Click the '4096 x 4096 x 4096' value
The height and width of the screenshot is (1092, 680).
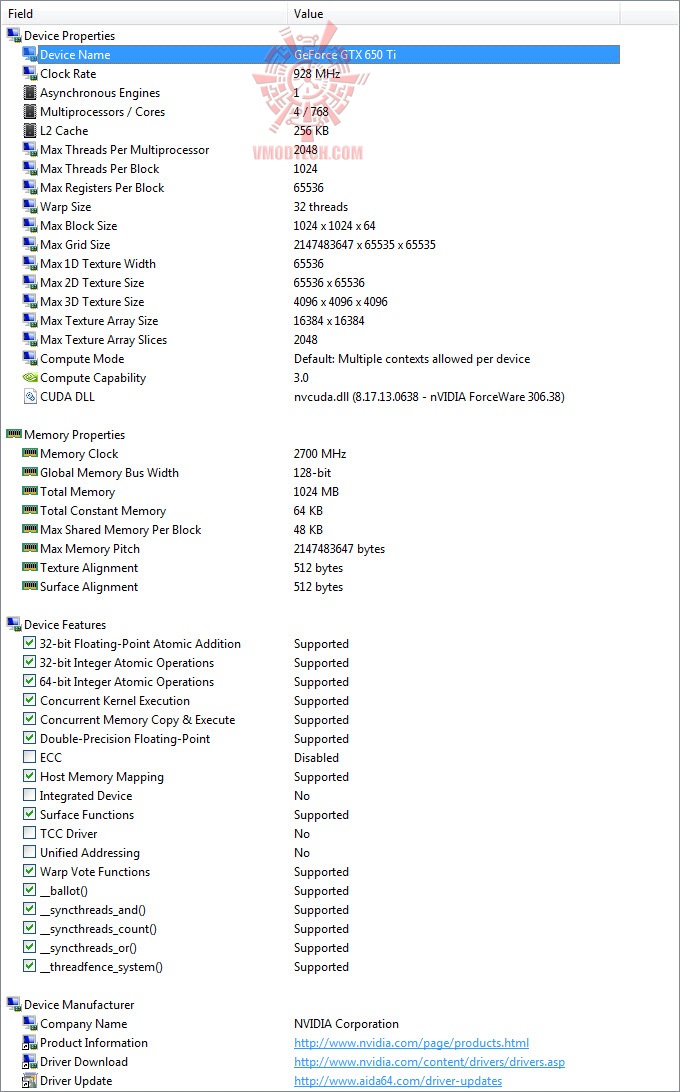pyautogui.click(x=341, y=302)
